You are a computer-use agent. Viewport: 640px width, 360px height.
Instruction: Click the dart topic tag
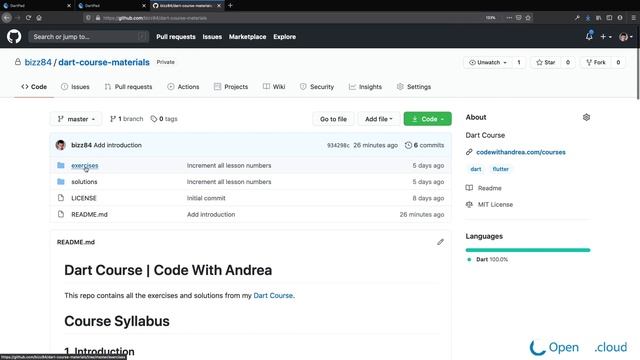(x=476, y=169)
